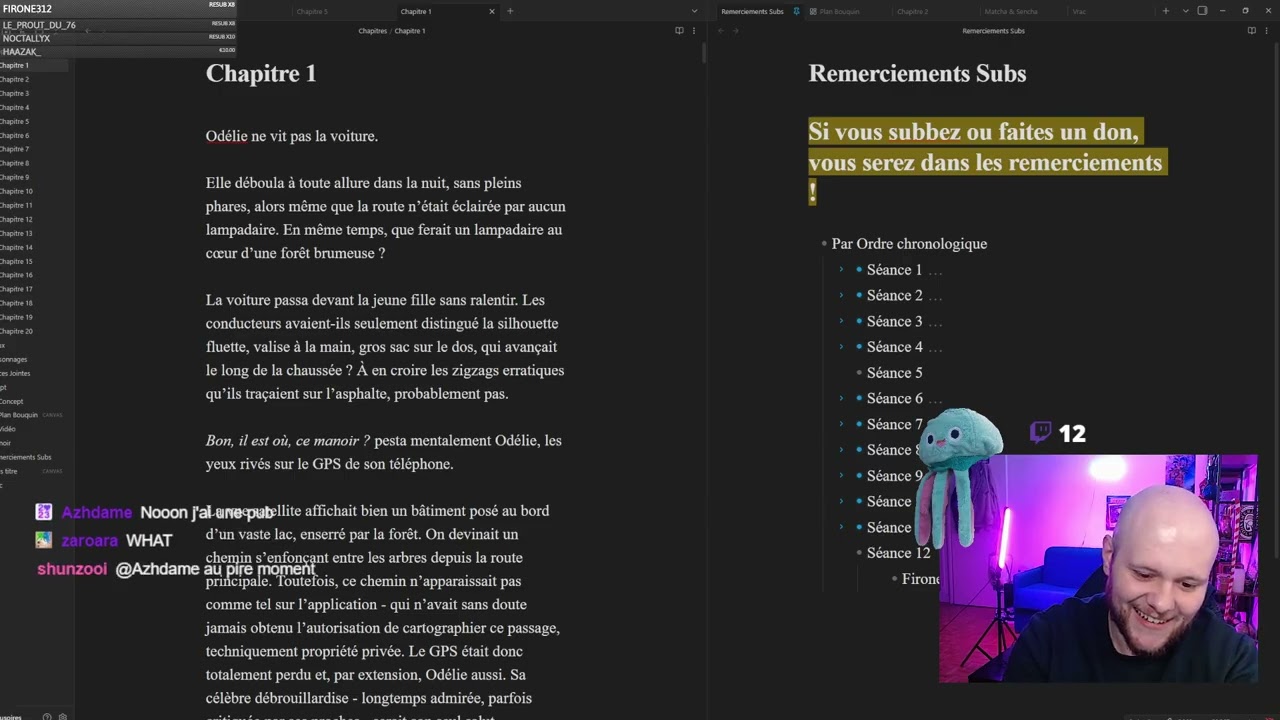
Task: Click the left pane scrollbar
Action: 704,55
